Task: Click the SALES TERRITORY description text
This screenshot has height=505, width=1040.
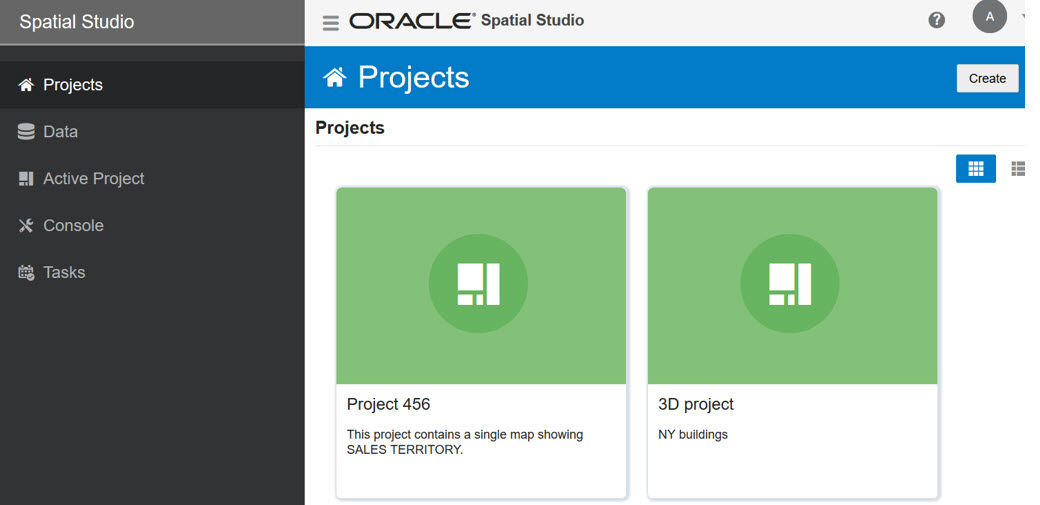Action: point(465,442)
